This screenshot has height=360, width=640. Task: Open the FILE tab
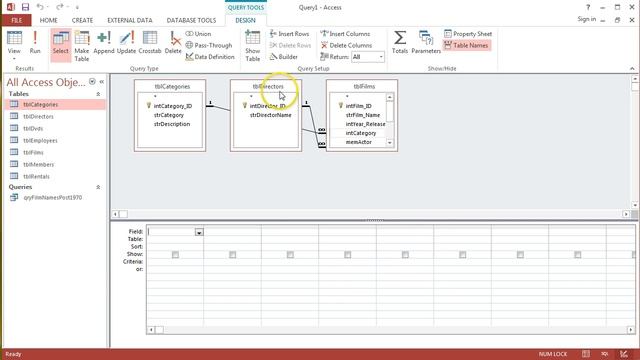(17, 20)
